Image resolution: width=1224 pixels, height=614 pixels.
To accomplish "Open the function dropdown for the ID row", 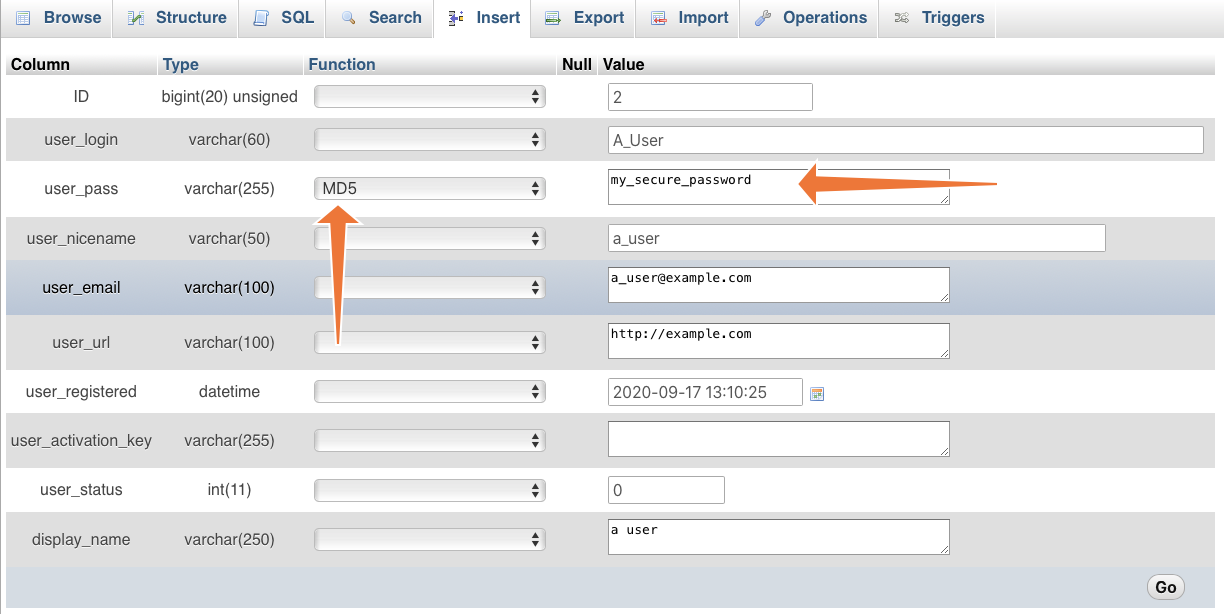I will pos(429,96).
